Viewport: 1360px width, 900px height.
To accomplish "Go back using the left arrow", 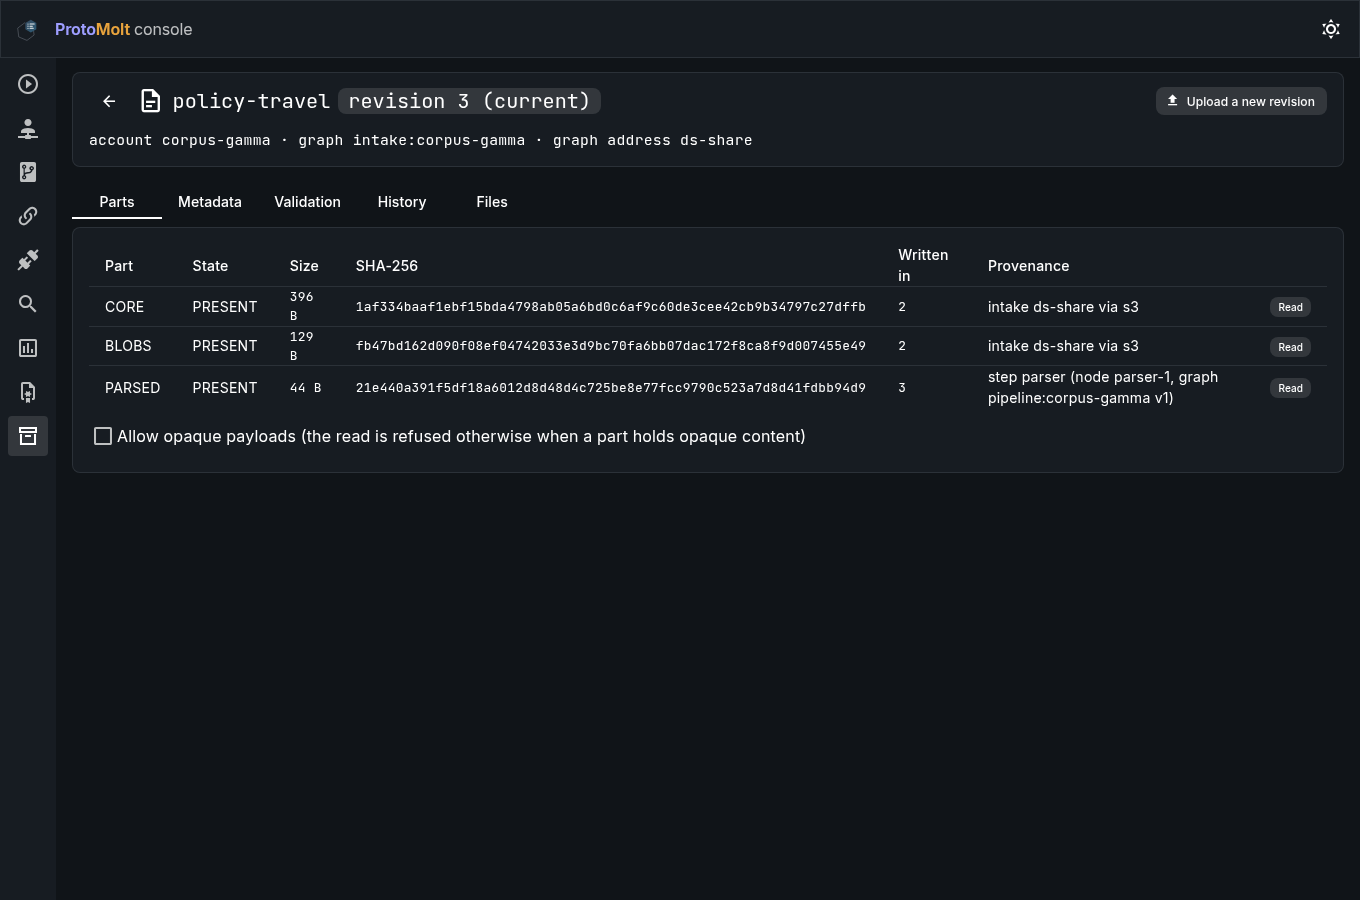I will point(109,101).
